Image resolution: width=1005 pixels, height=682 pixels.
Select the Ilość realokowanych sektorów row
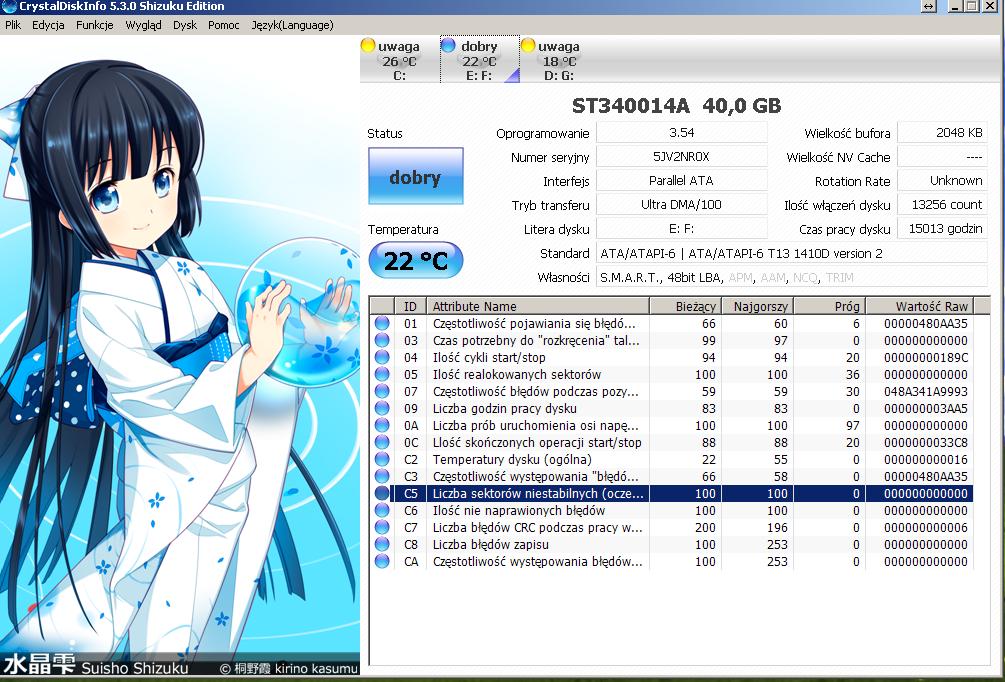pyautogui.click(x=672, y=374)
